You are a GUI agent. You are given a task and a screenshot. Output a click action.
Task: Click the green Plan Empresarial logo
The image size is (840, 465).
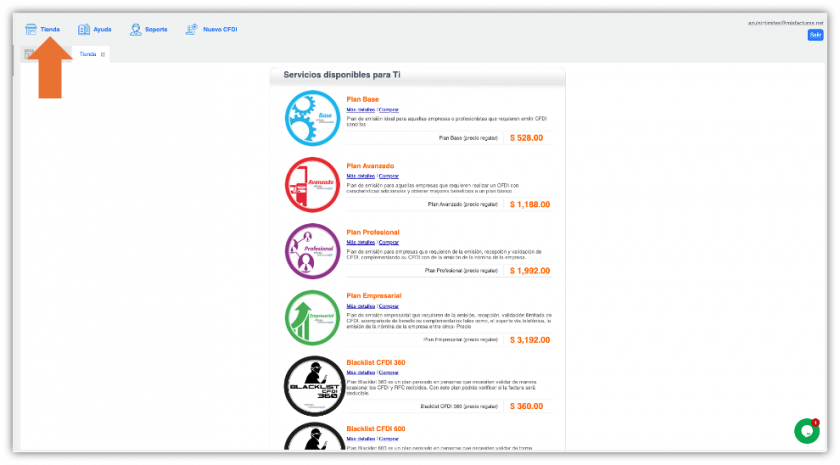click(x=312, y=317)
